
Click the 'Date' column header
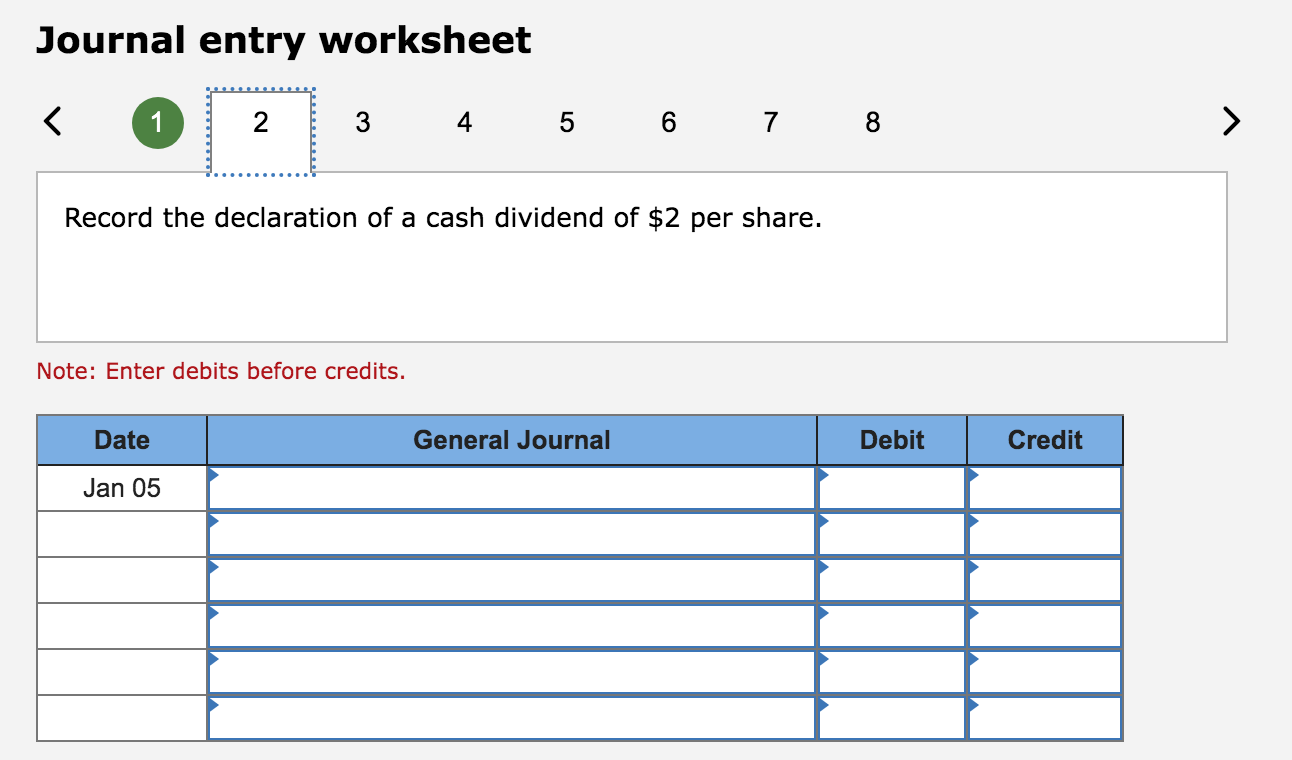(122, 440)
